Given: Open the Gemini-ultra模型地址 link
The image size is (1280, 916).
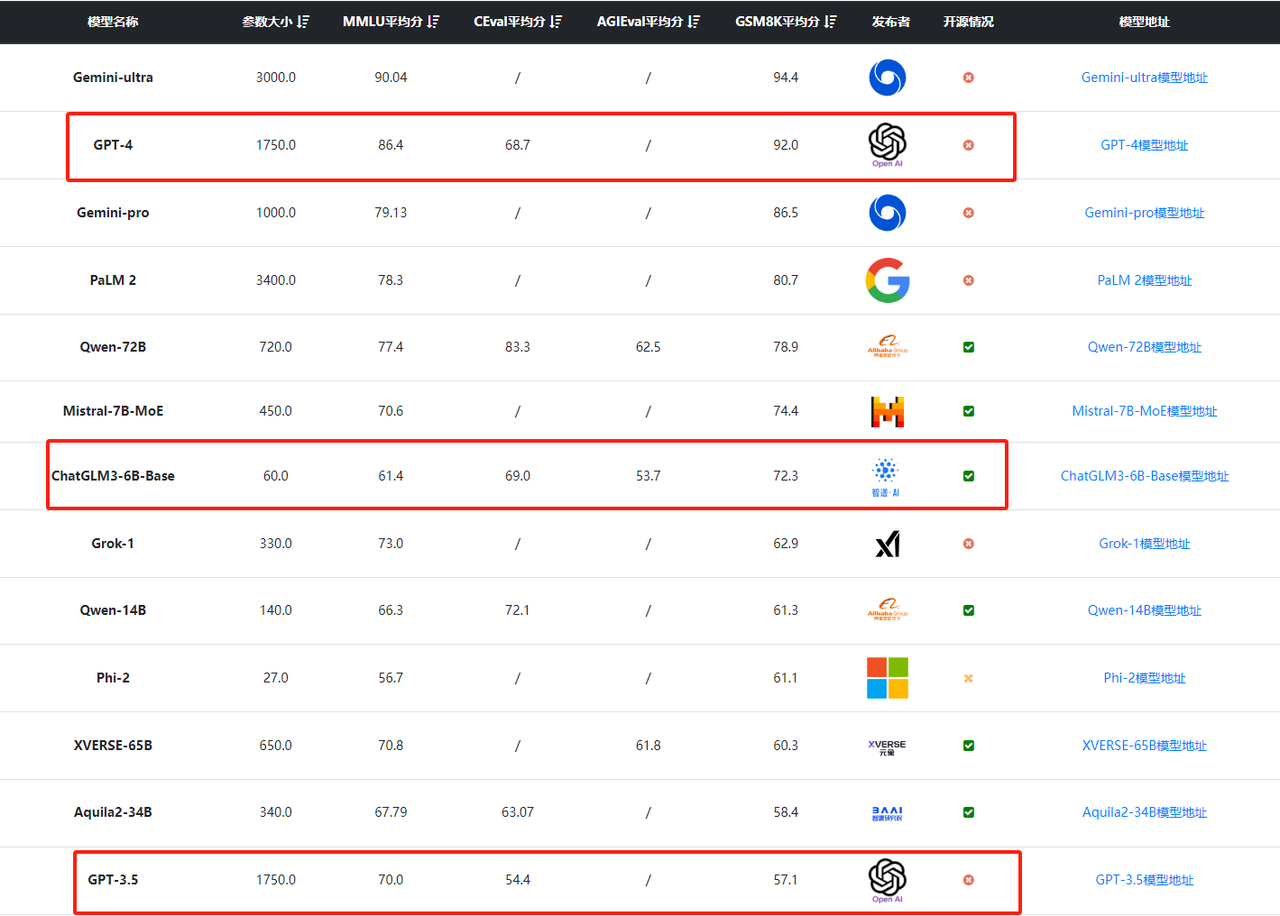Looking at the screenshot, I should coord(1144,77).
